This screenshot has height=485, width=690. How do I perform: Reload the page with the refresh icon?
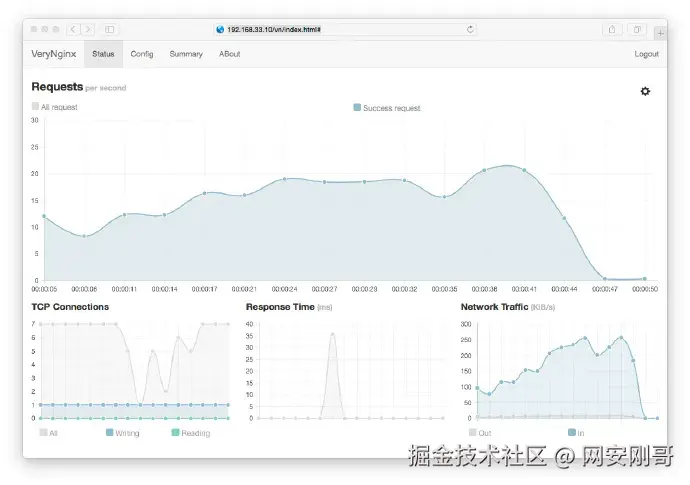click(x=470, y=29)
